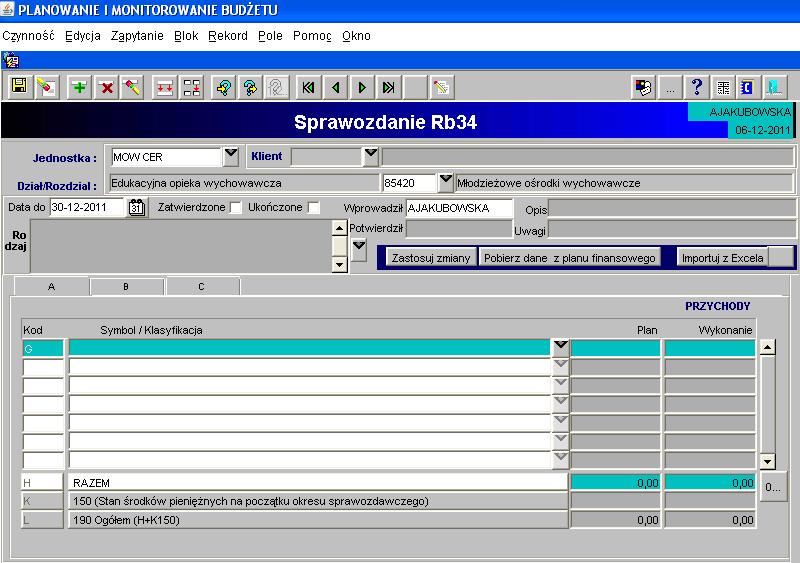Click the pencil-and-notes edit icon
The width and height of the screenshot is (800, 563).
(441, 87)
